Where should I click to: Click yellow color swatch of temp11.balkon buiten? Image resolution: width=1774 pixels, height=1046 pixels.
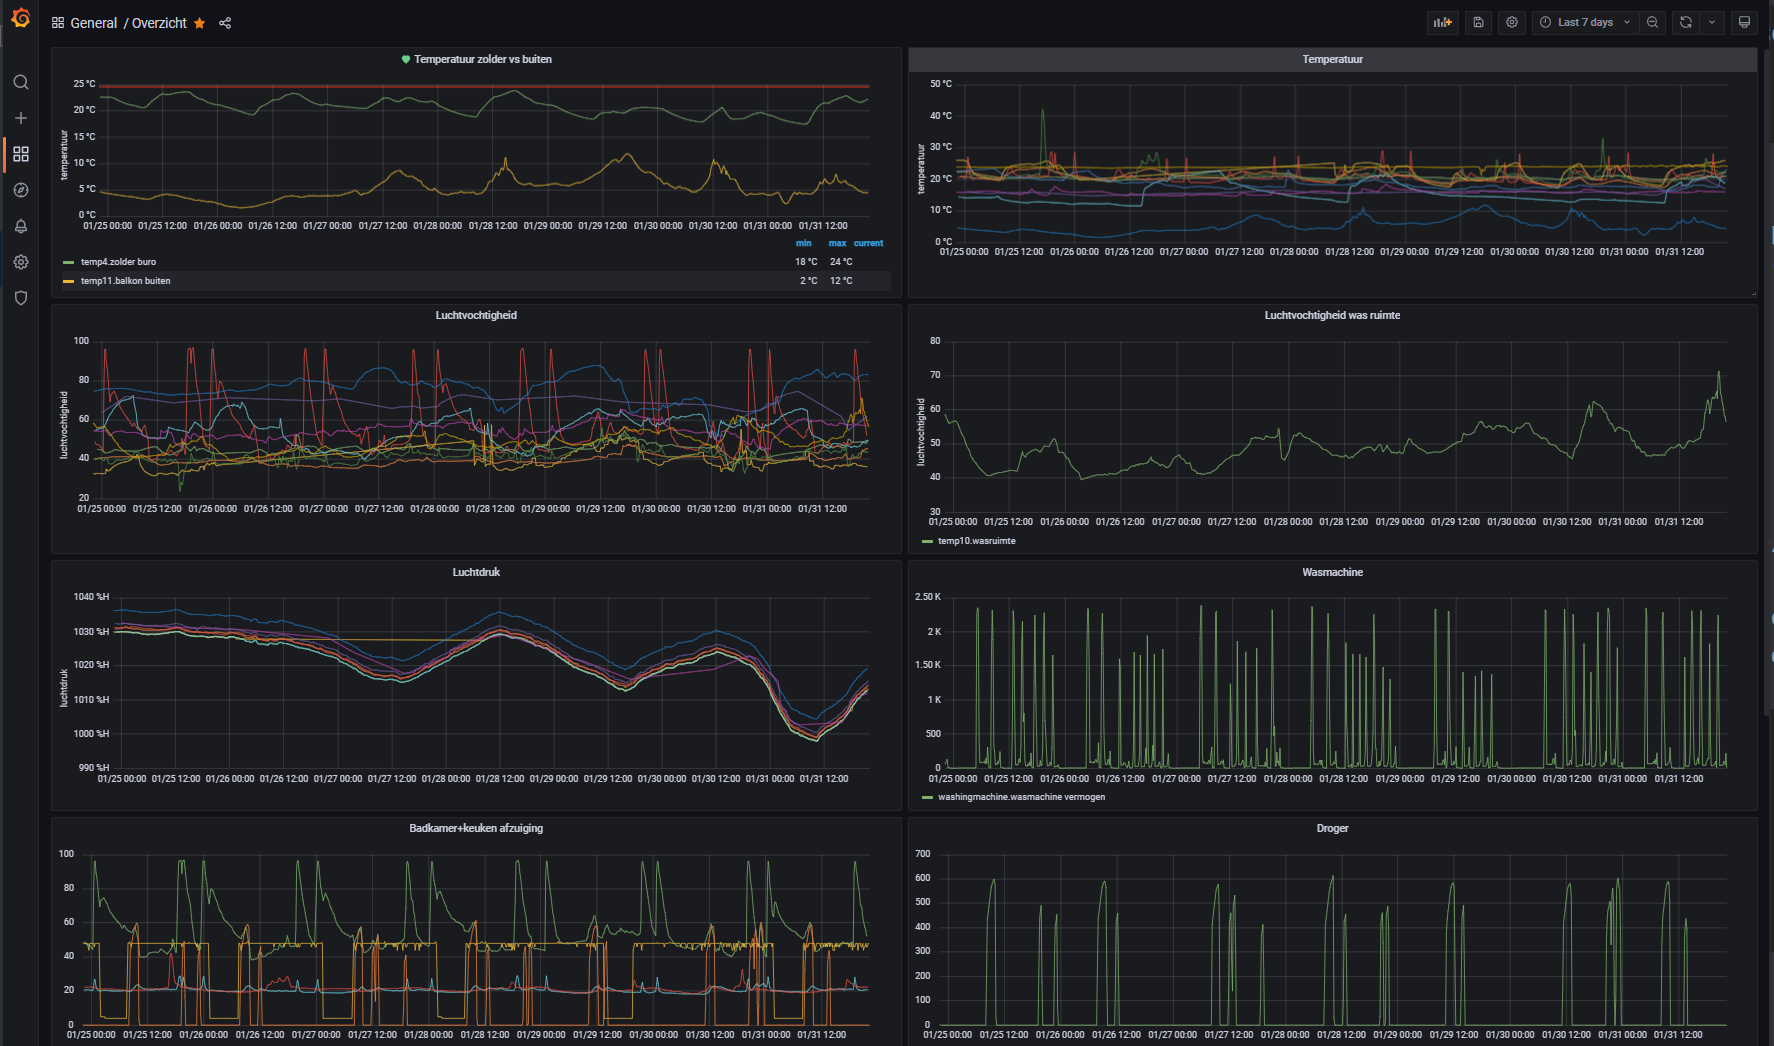[69, 281]
